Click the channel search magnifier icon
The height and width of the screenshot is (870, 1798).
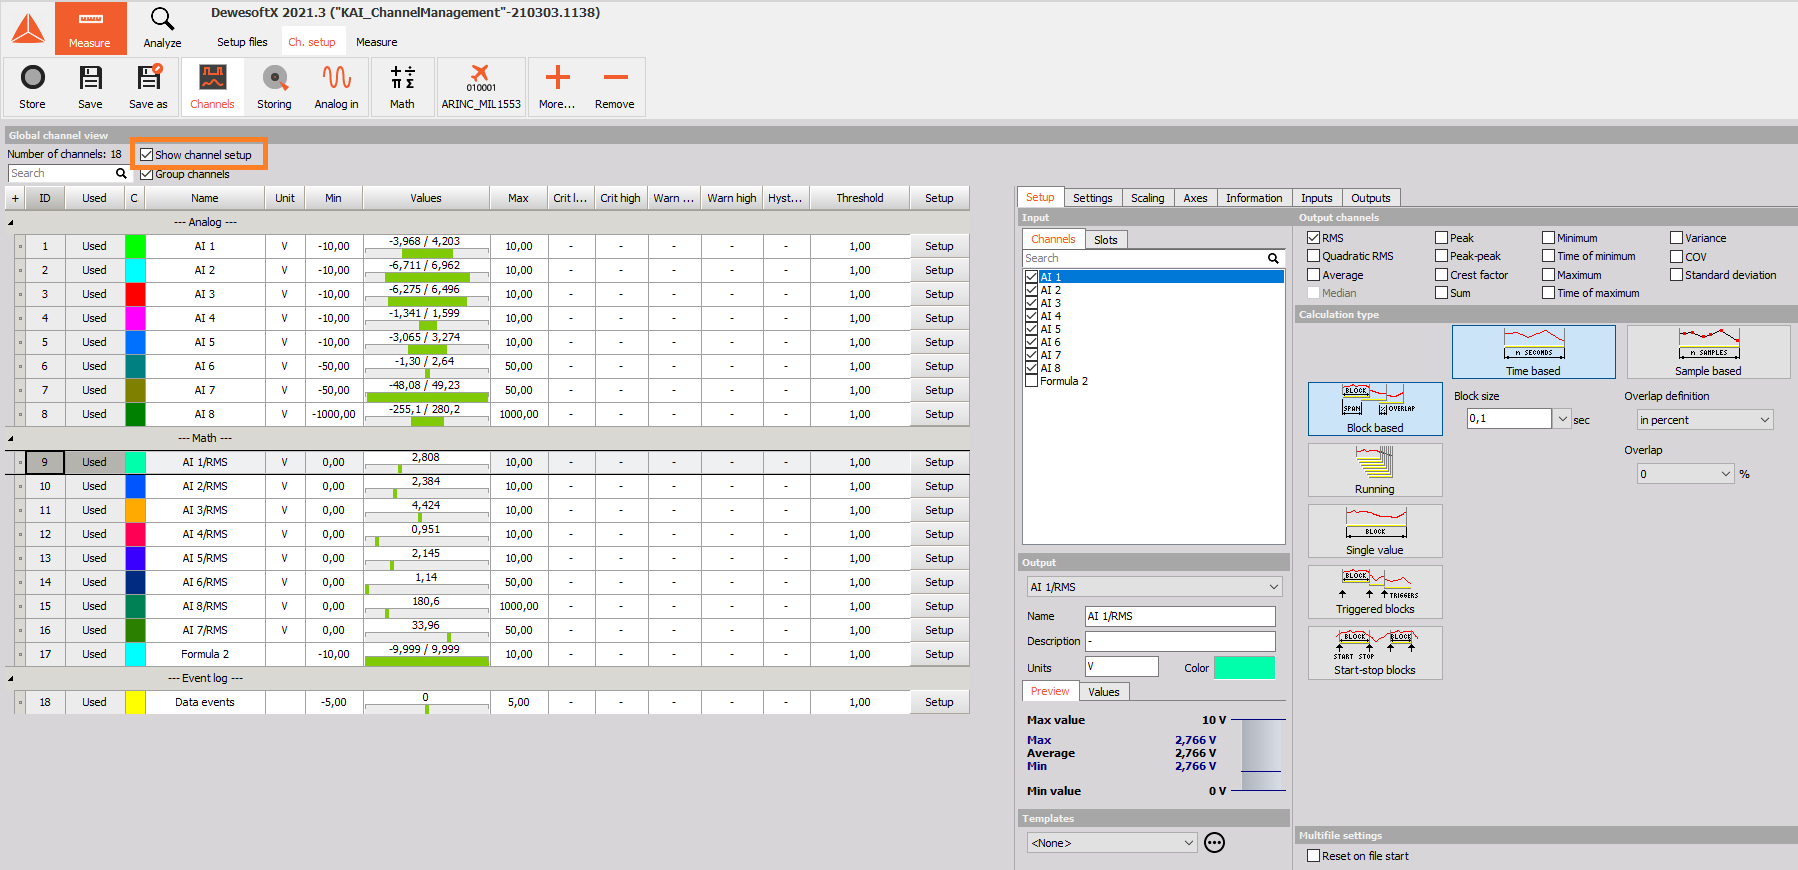tap(121, 174)
